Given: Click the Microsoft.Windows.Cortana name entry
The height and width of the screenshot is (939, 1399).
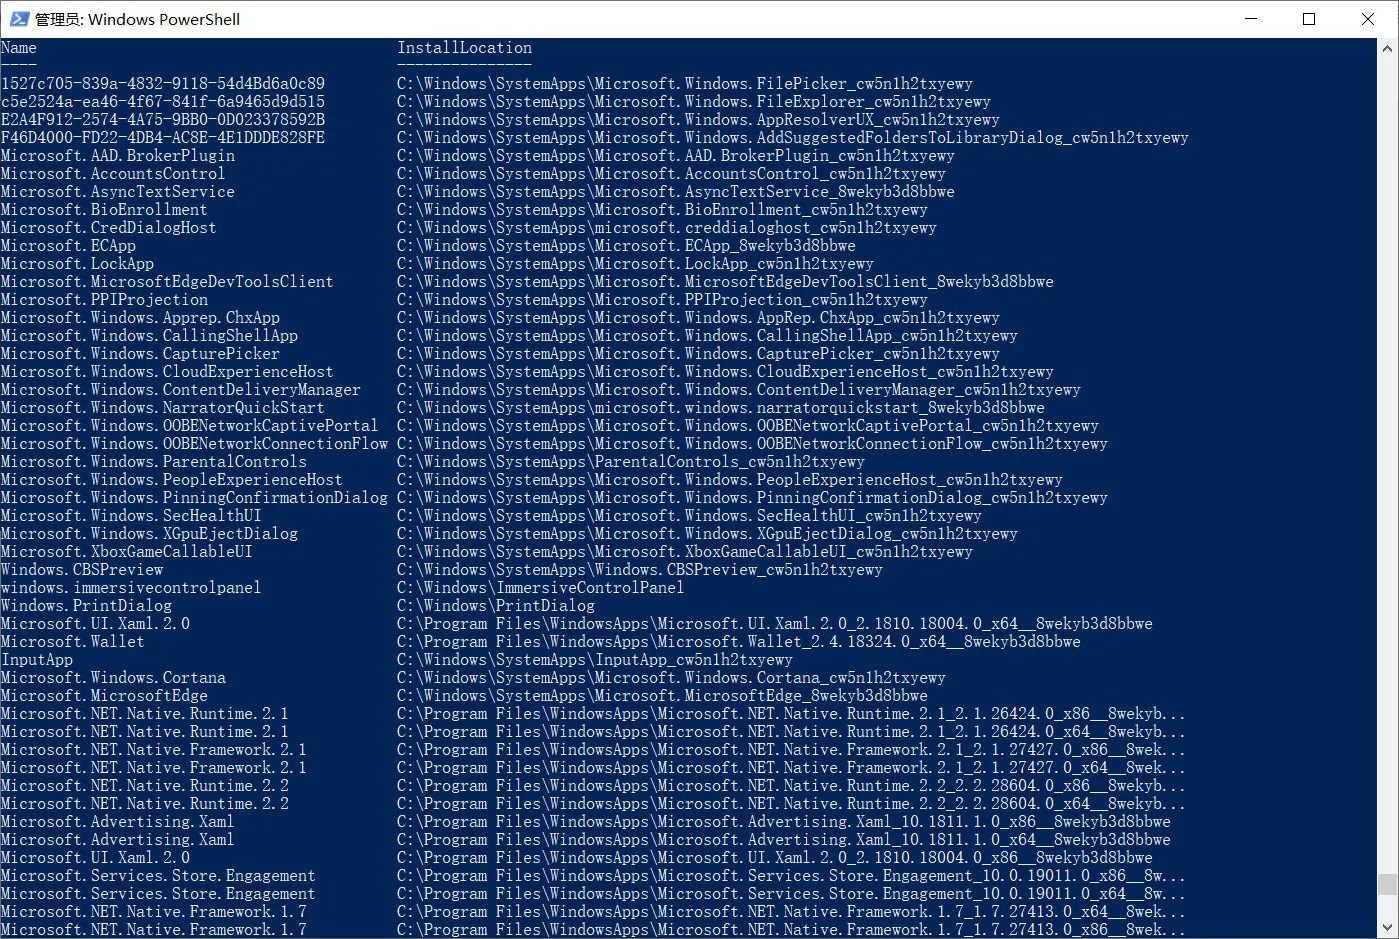Looking at the screenshot, I should click(x=113, y=678).
